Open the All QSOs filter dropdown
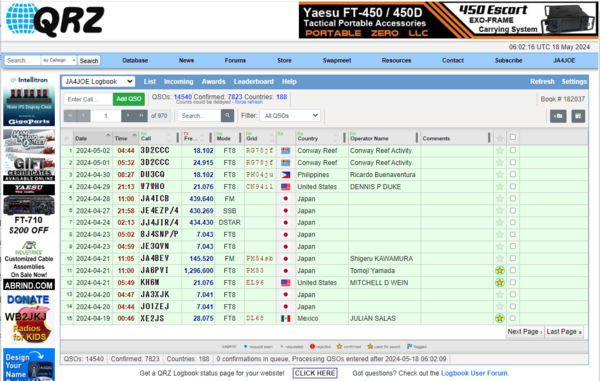600x381 pixels. 290,116
